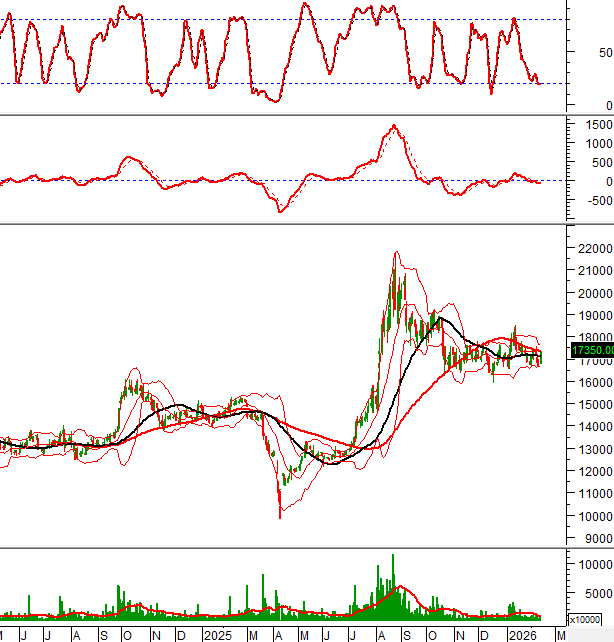Click the 50 label on oscillator axis
This screenshot has height=642, width=614.
606,53
